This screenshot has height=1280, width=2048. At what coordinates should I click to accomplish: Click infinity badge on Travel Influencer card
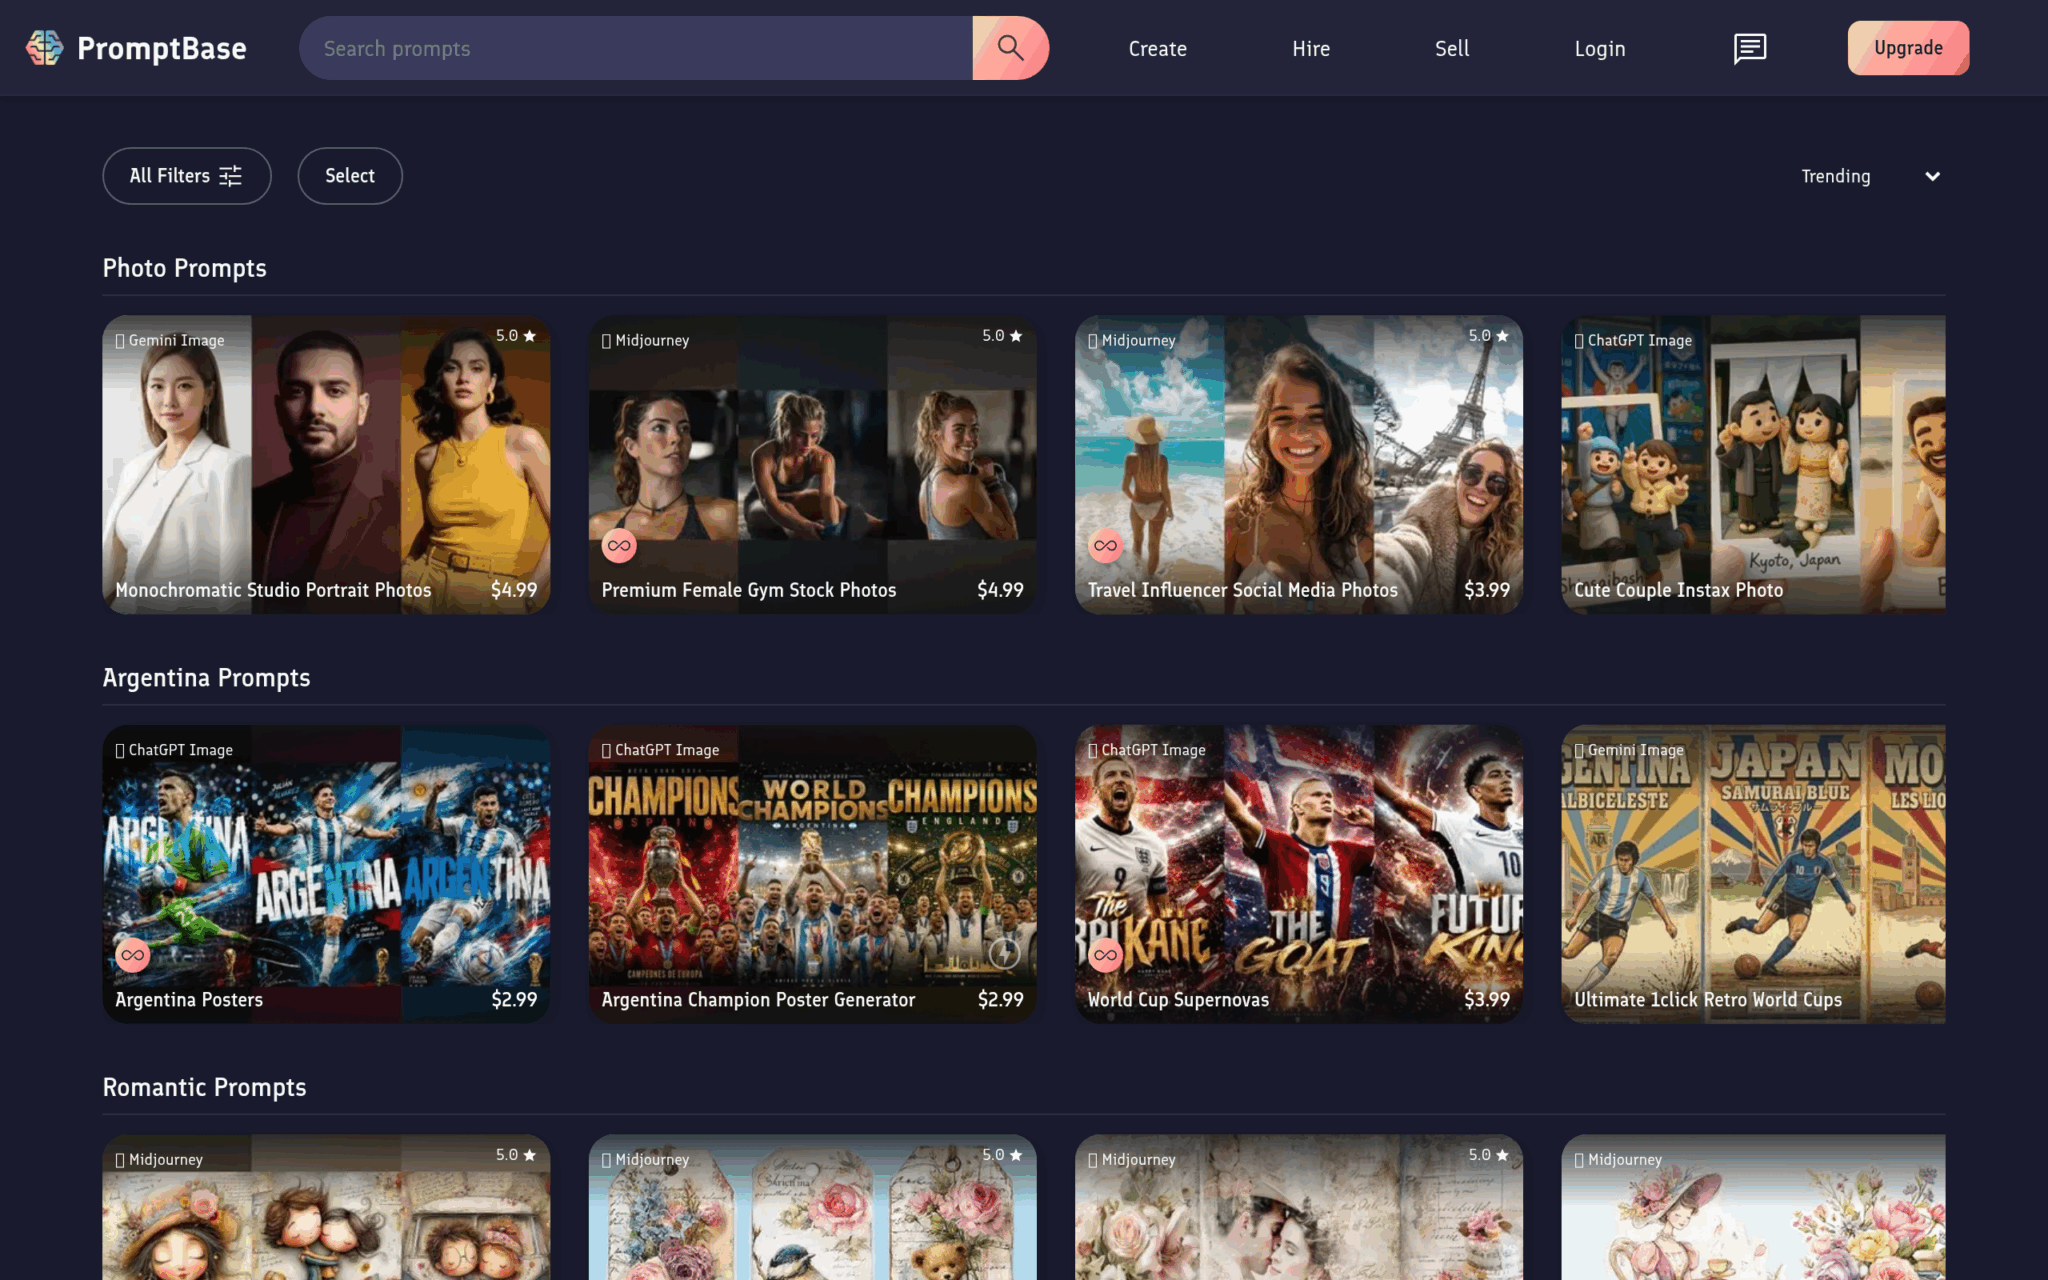pyautogui.click(x=1105, y=546)
